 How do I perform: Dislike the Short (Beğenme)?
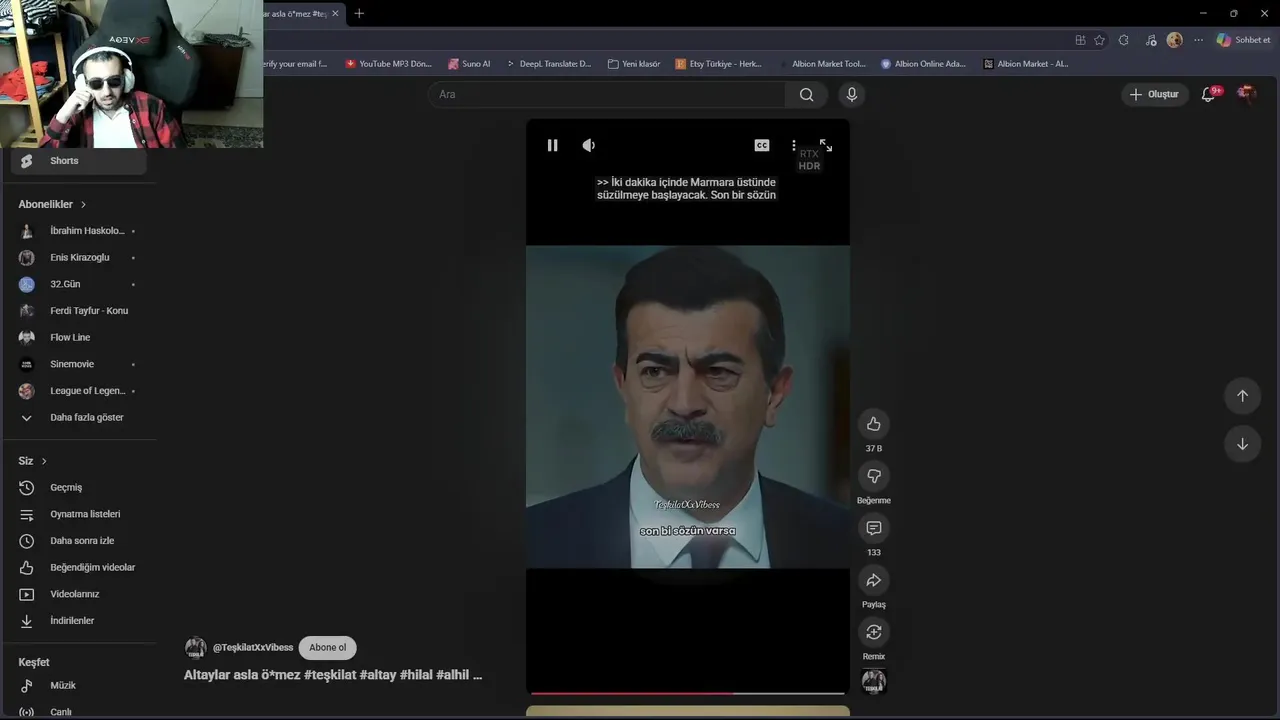tap(873, 476)
